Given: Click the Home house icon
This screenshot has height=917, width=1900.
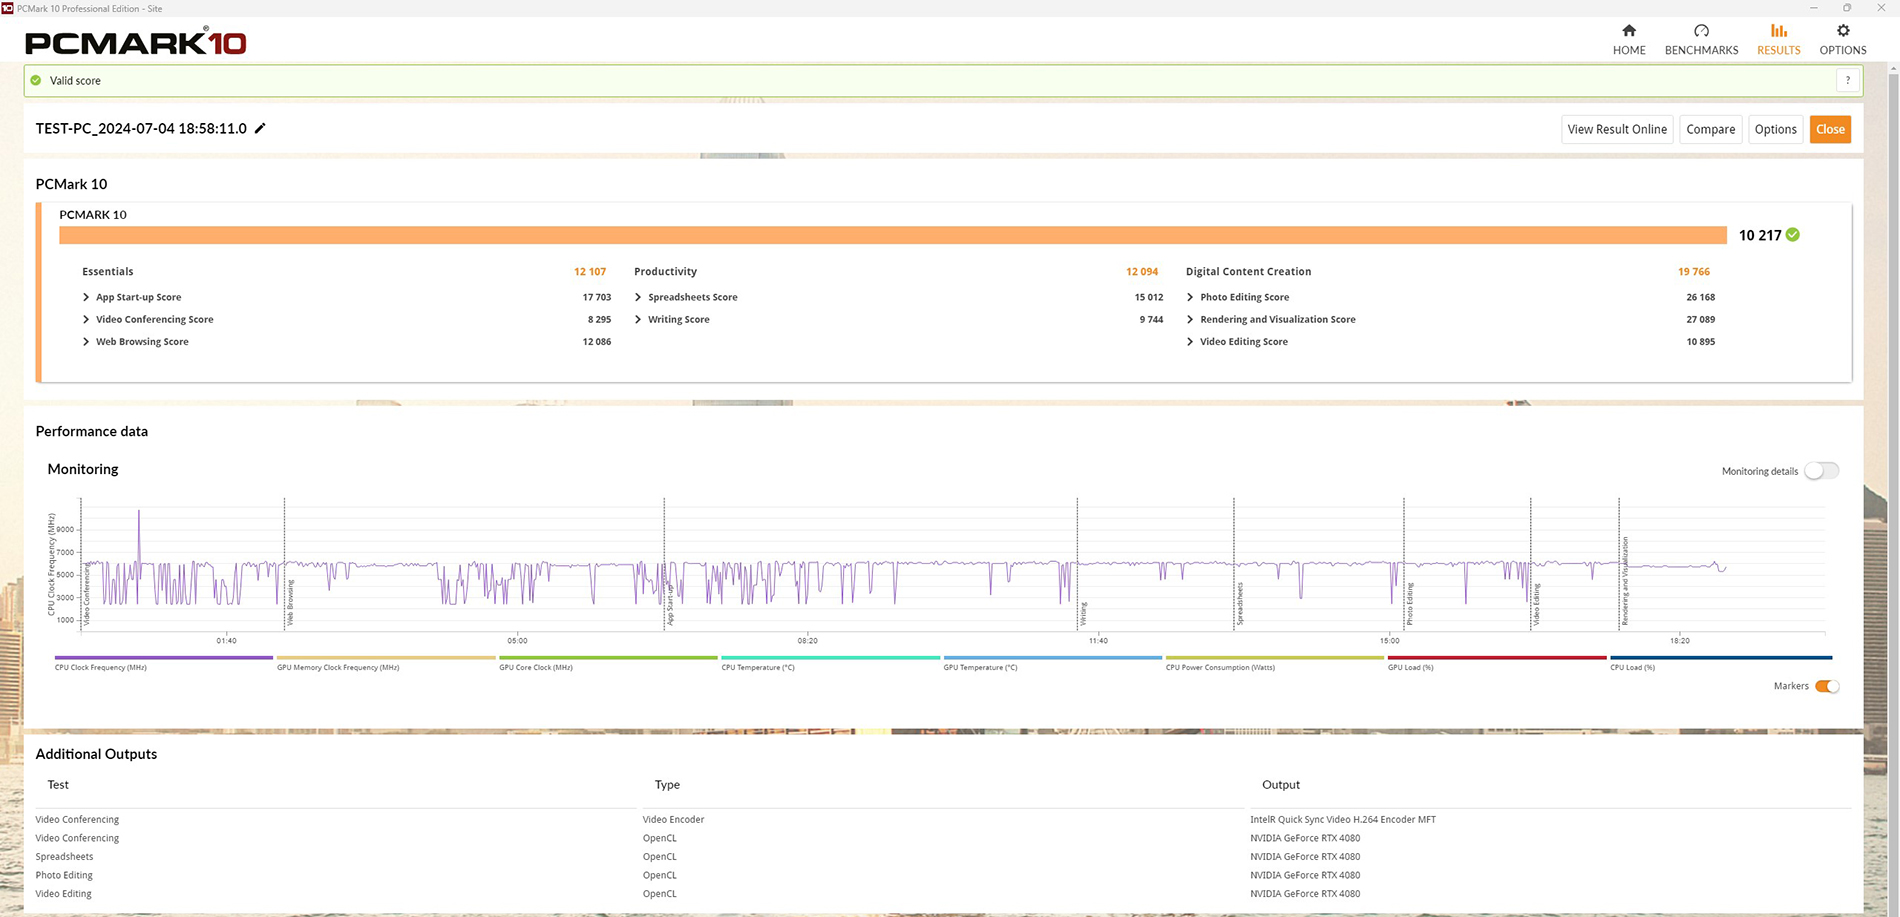Looking at the screenshot, I should [1629, 31].
